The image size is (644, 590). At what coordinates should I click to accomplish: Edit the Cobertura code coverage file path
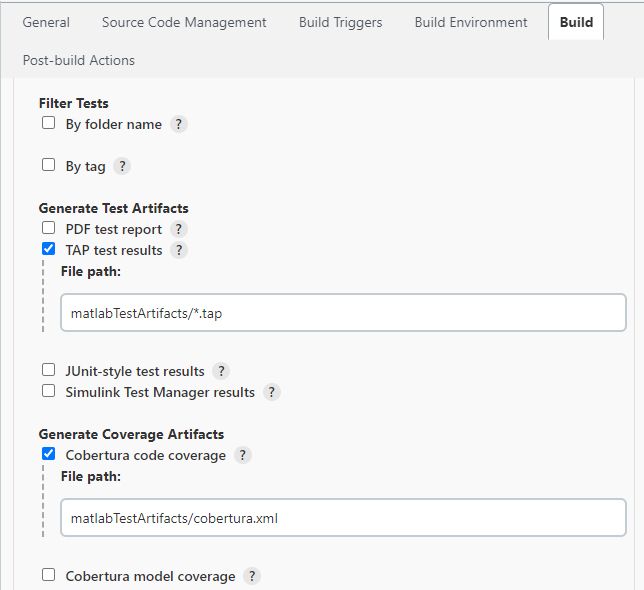tap(343, 517)
